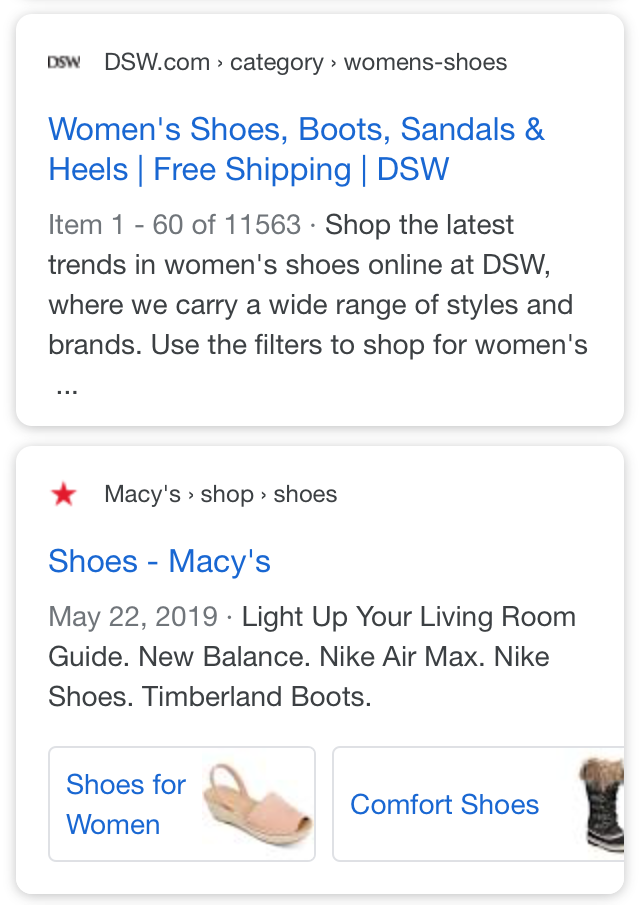
Task: Open the 'Shoes - Macy's' result title
Action: 159,561
